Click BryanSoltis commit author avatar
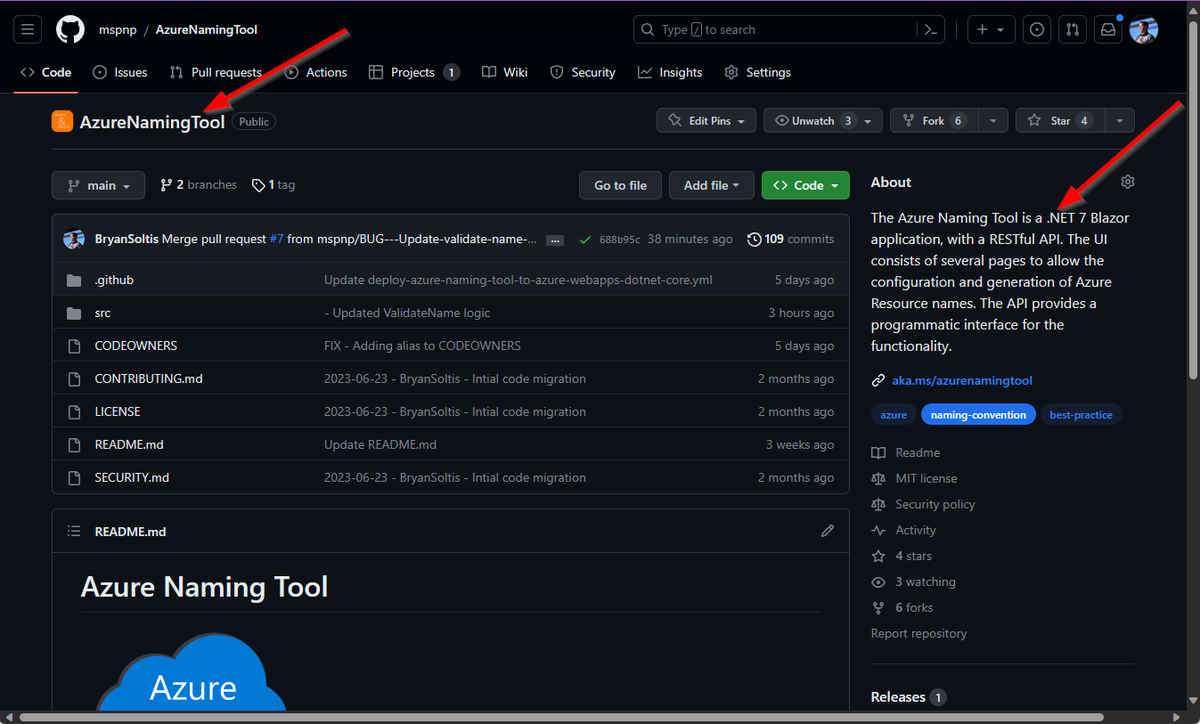Viewport: 1200px width, 724px height. (x=74, y=239)
